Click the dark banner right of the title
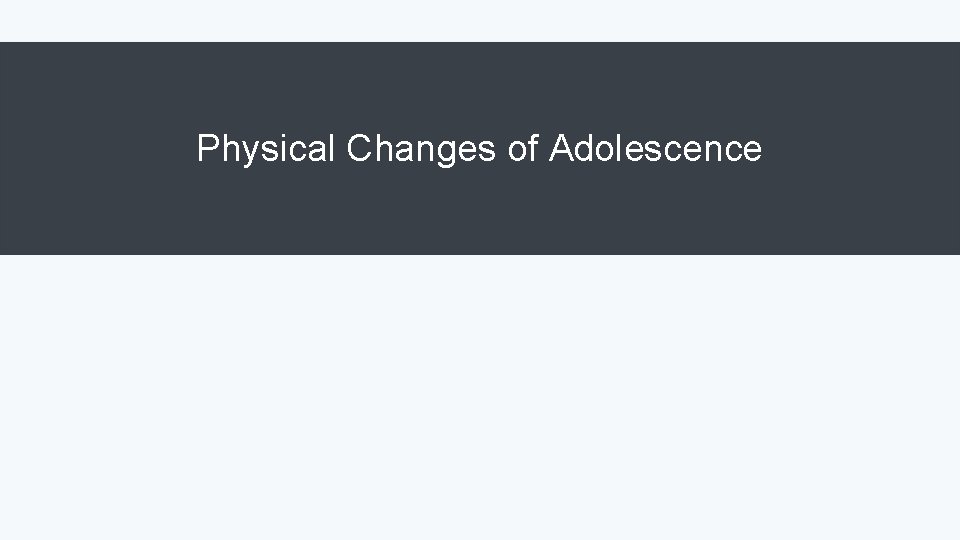Image resolution: width=960 pixels, height=540 pixels. (860, 149)
